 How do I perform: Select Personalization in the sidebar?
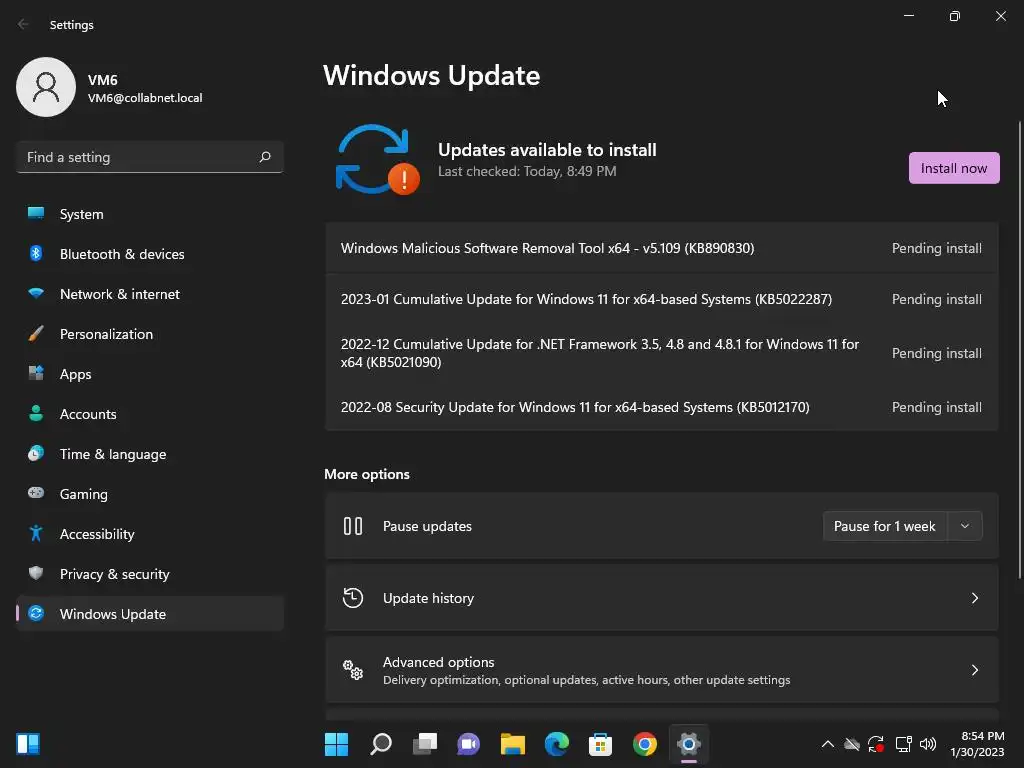(150, 333)
